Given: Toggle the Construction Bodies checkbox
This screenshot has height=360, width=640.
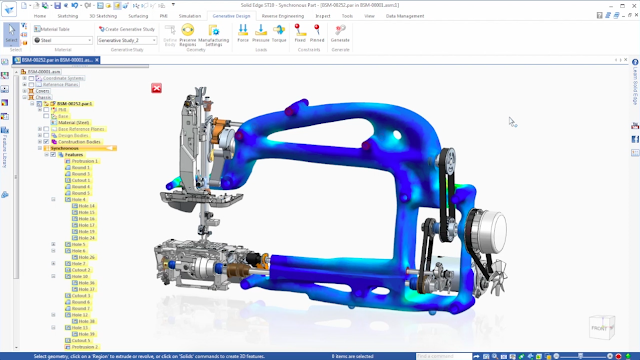Looking at the screenshot, I should click(46, 142).
